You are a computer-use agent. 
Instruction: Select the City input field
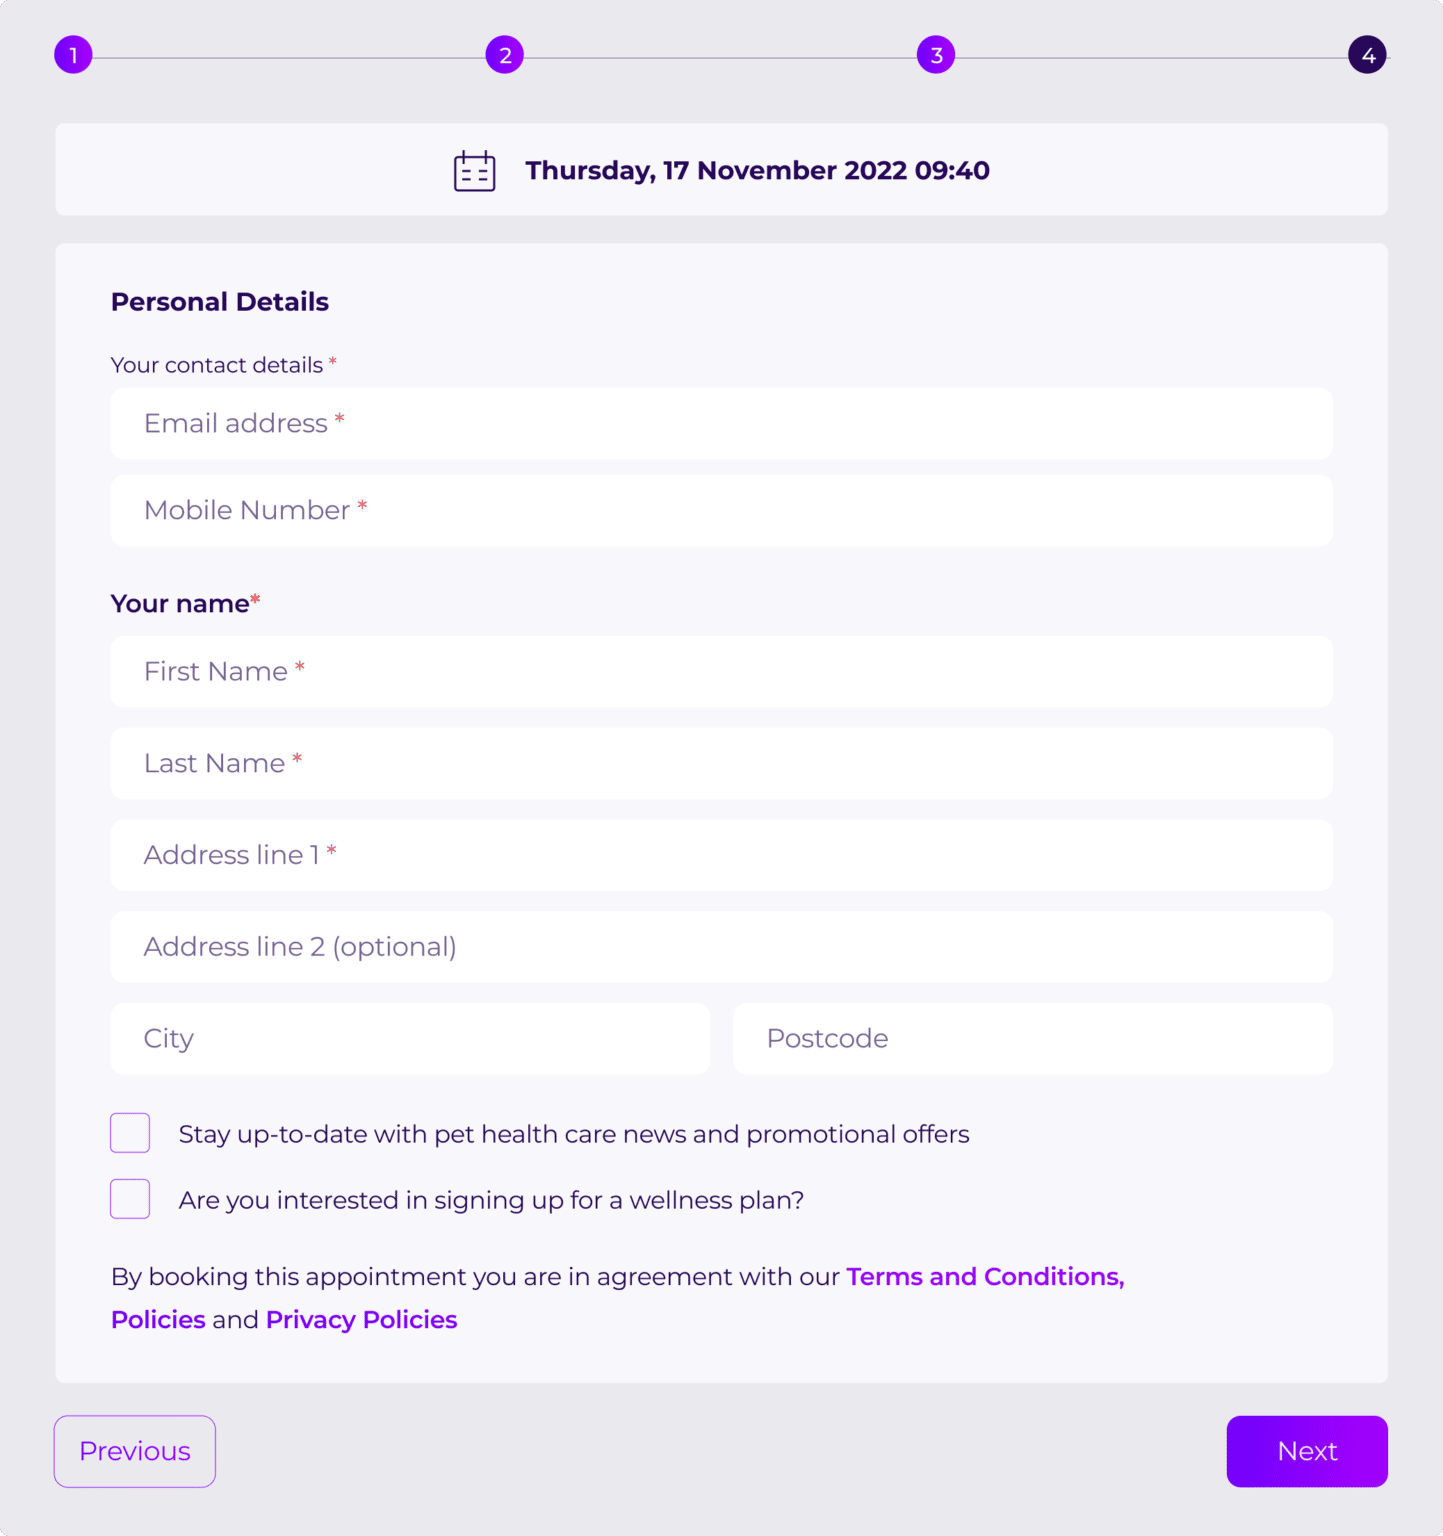pos(410,1039)
